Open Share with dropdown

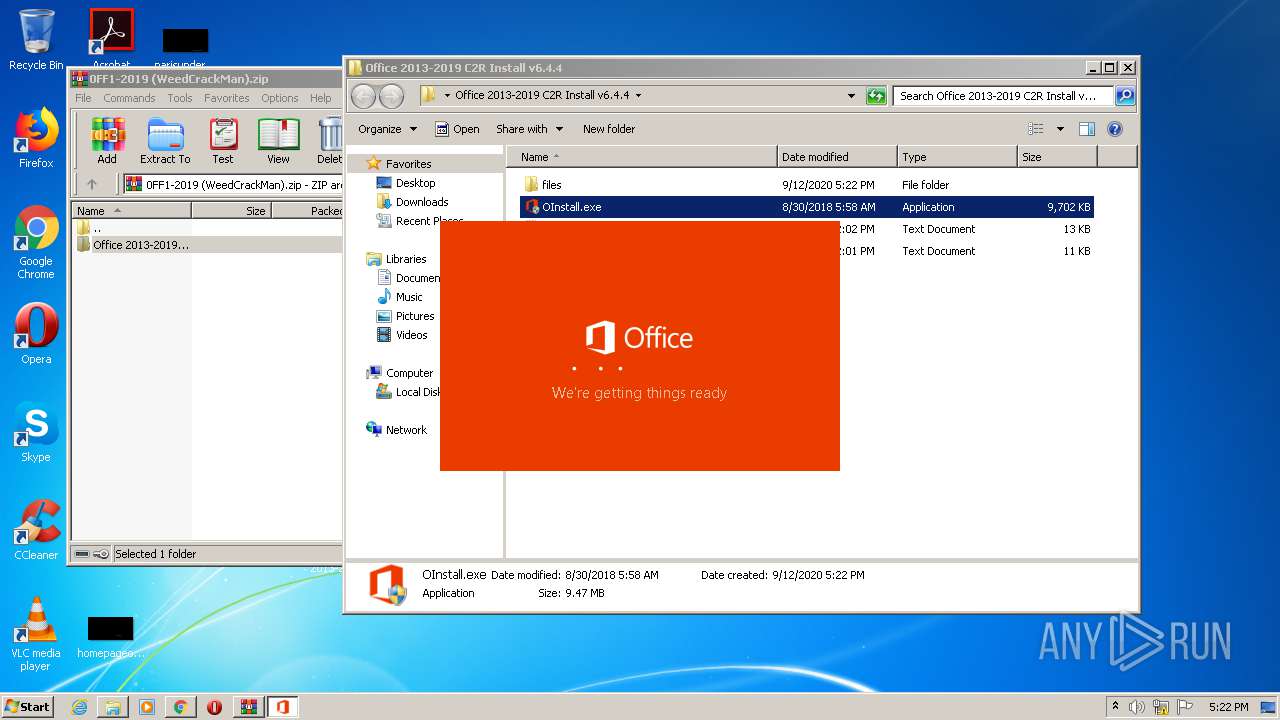click(530, 129)
